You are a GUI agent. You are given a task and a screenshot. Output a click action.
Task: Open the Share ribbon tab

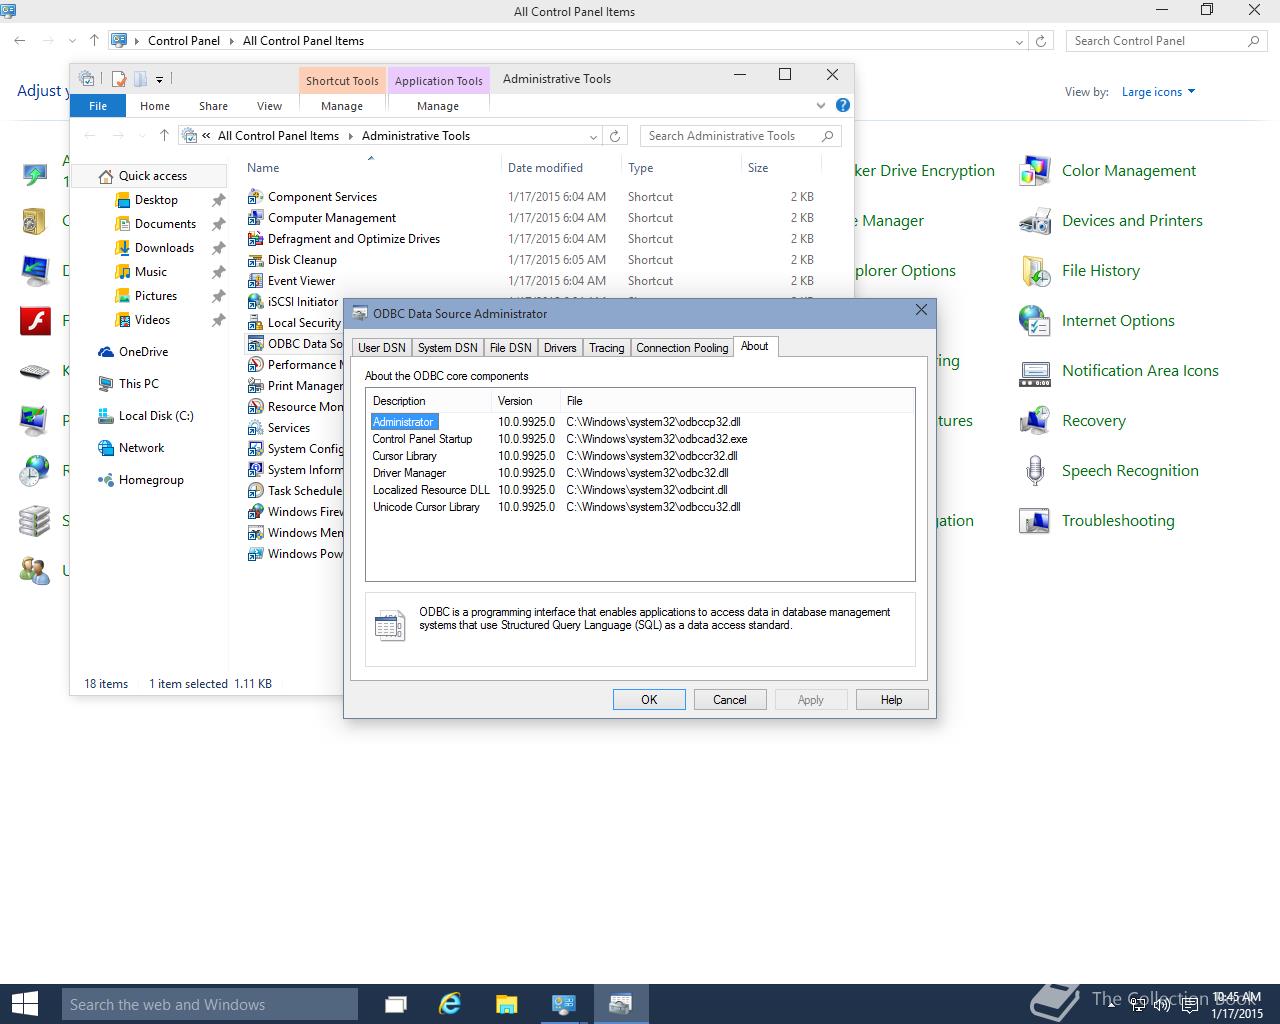(213, 106)
